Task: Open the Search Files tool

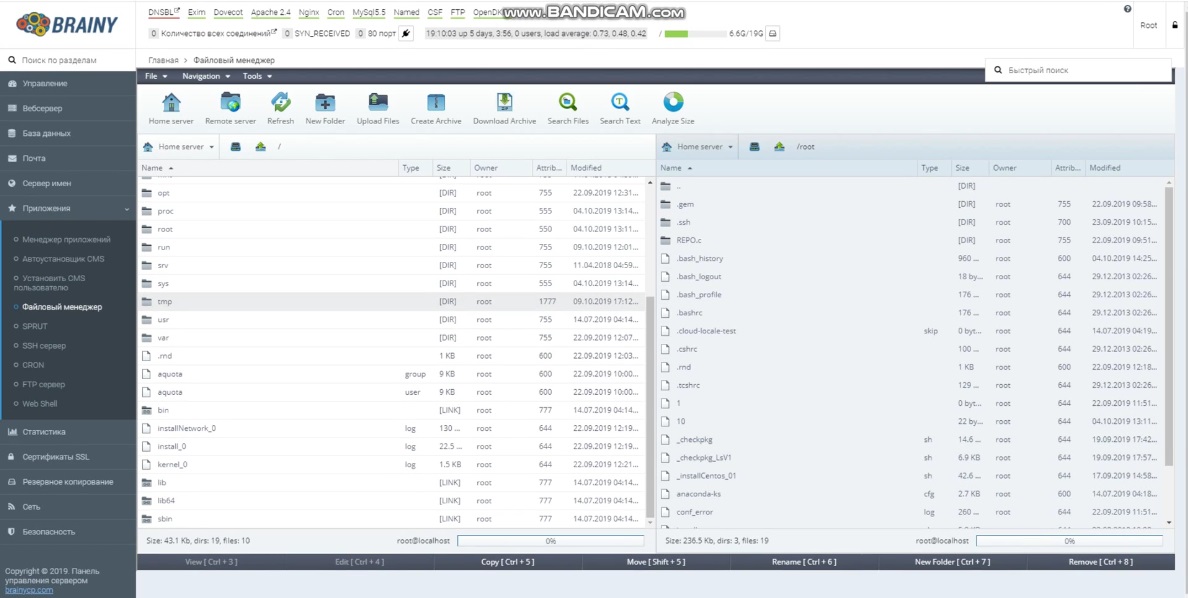Action: tap(568, 103)
